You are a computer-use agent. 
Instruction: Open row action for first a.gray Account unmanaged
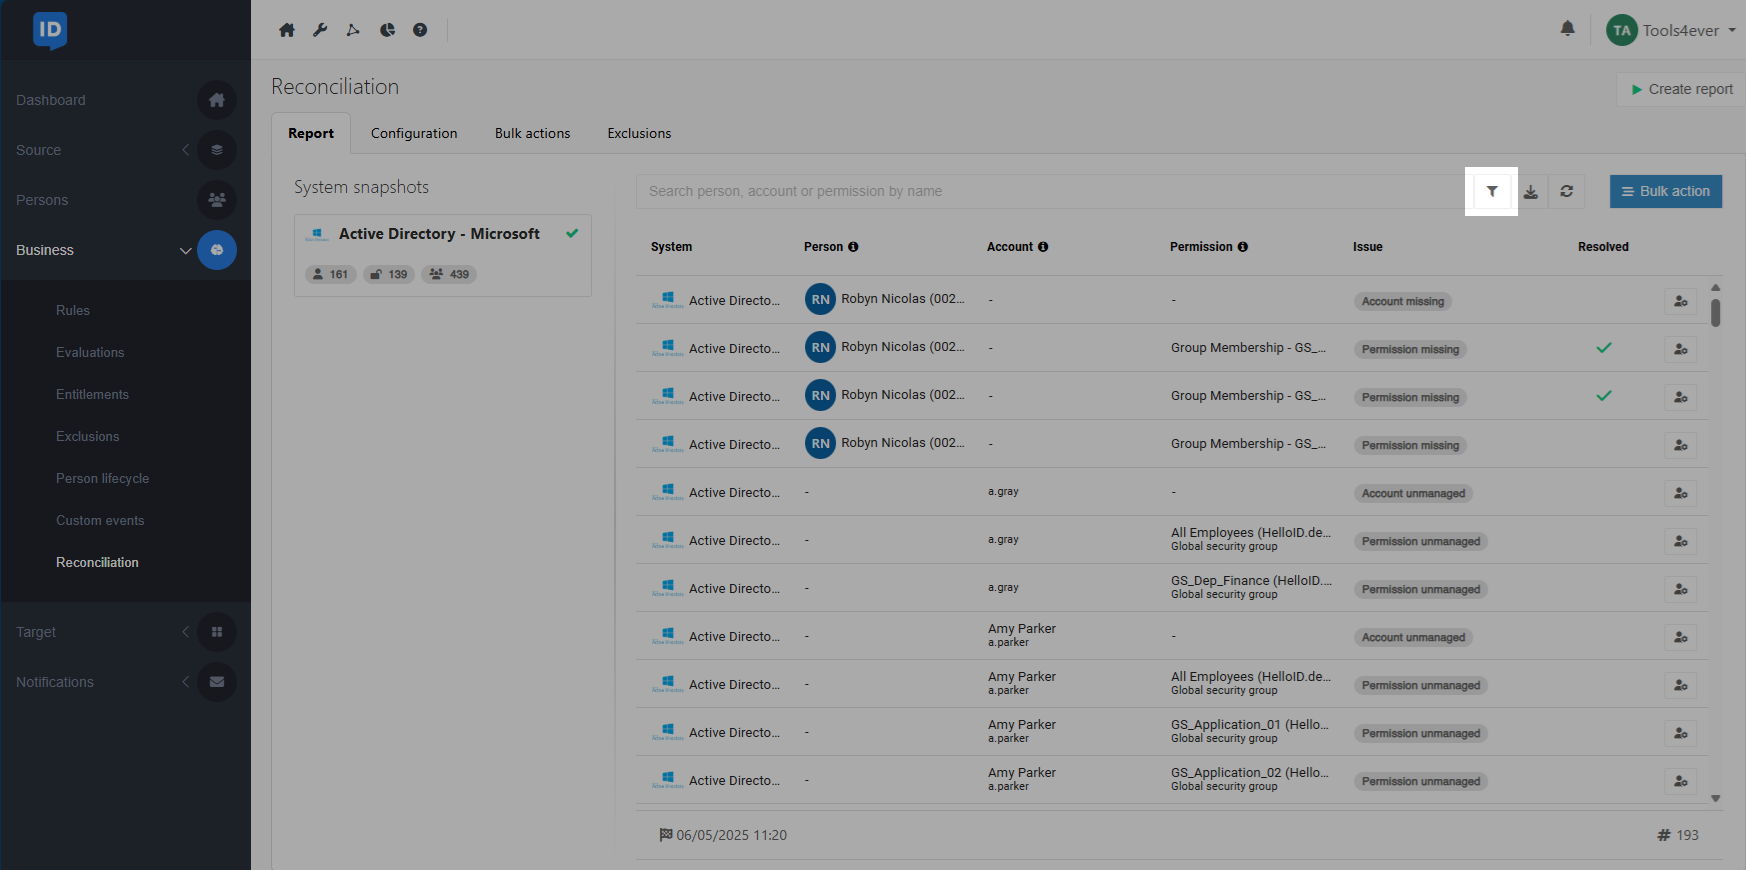point(1681,493)
